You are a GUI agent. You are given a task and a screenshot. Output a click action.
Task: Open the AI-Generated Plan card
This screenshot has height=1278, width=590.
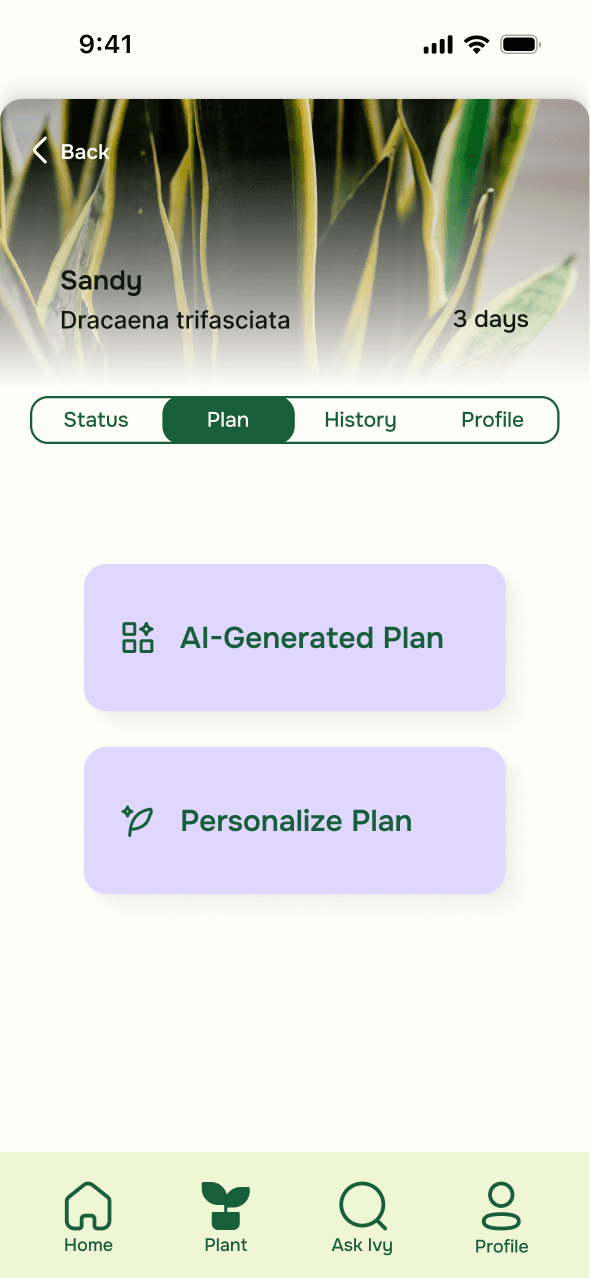[295, 637]
